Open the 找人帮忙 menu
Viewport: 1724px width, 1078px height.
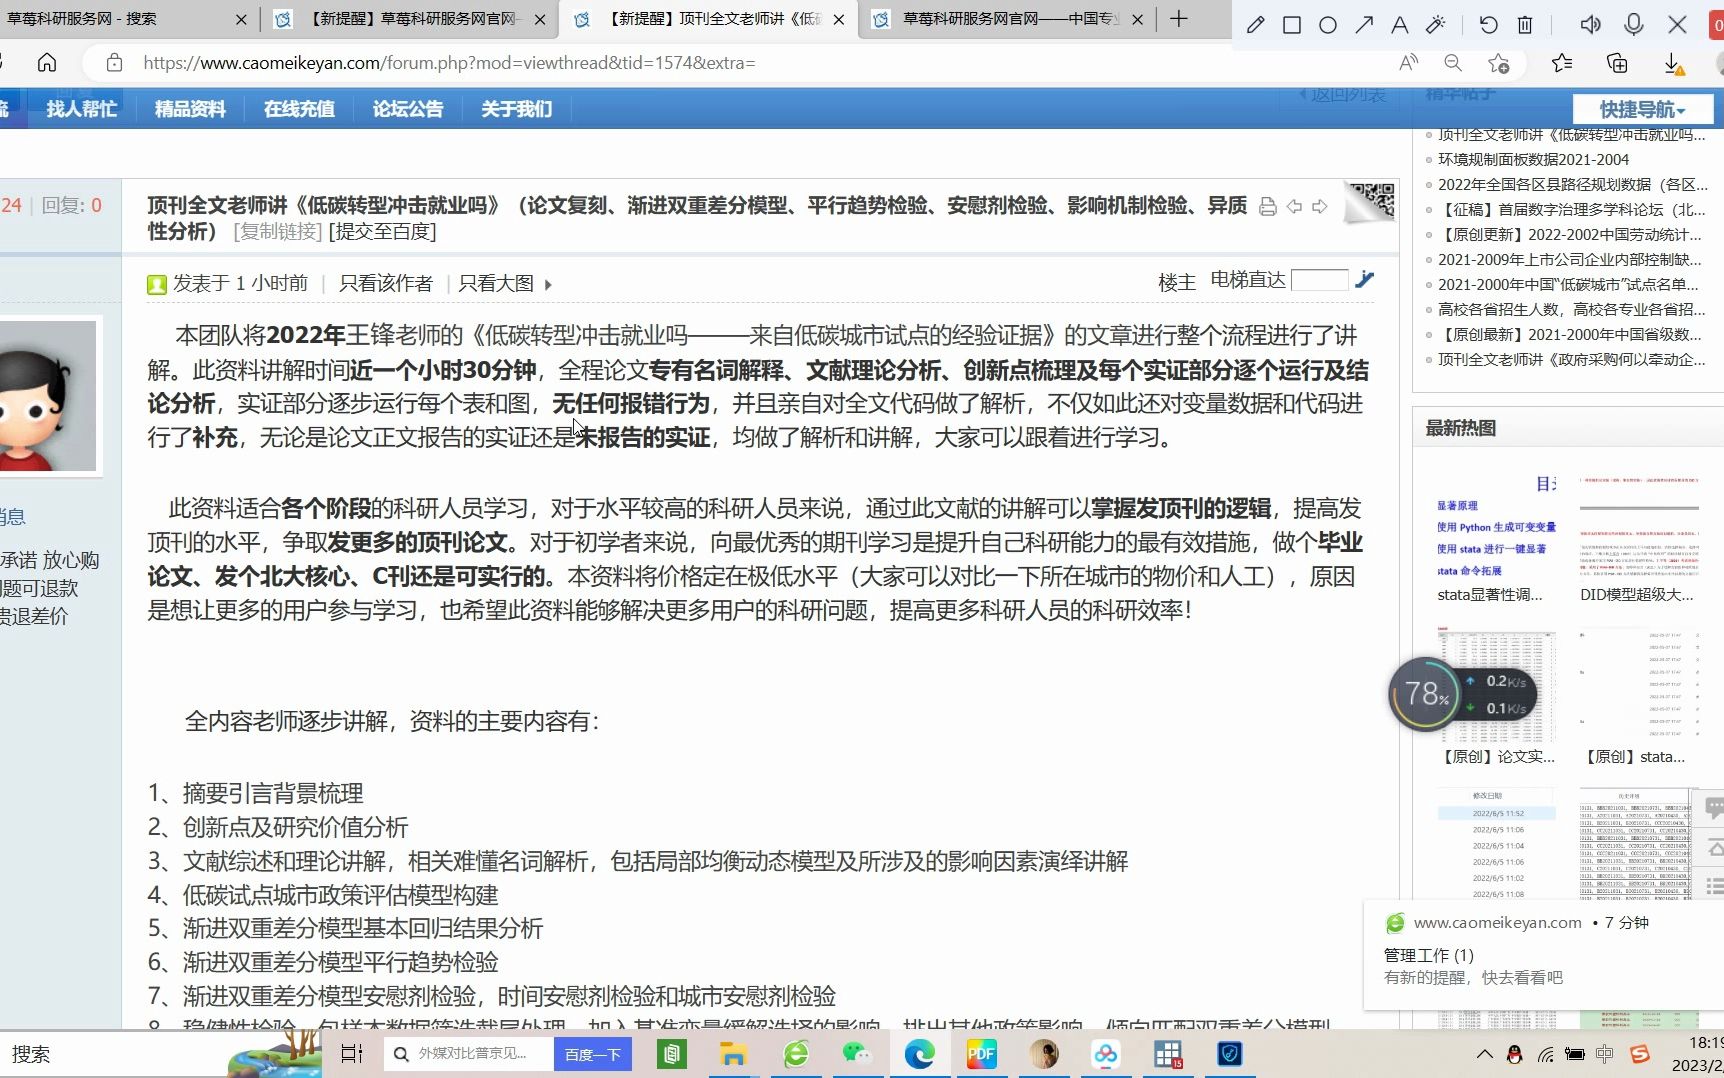click(82, 109)
